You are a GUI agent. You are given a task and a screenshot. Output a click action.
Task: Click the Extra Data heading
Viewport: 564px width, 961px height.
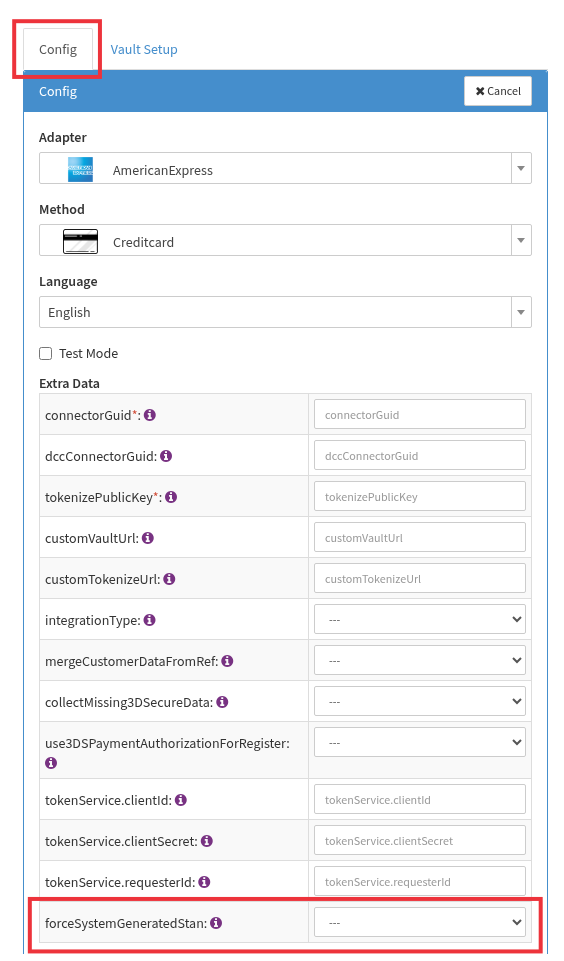69,384
